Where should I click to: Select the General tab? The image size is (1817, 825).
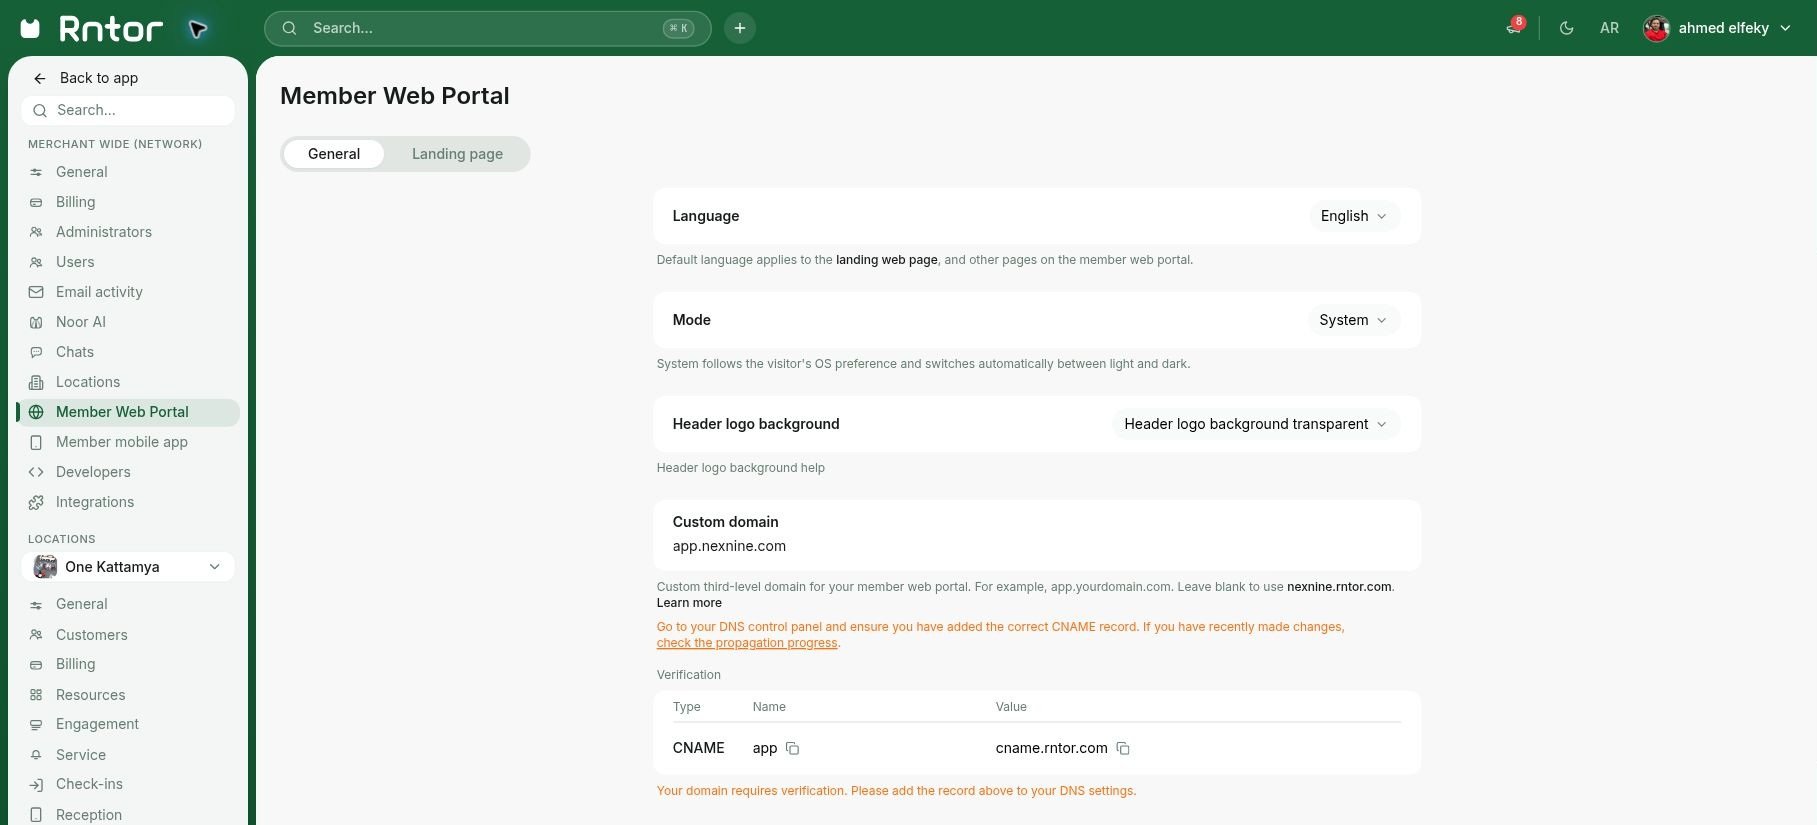tap(334, 154)
